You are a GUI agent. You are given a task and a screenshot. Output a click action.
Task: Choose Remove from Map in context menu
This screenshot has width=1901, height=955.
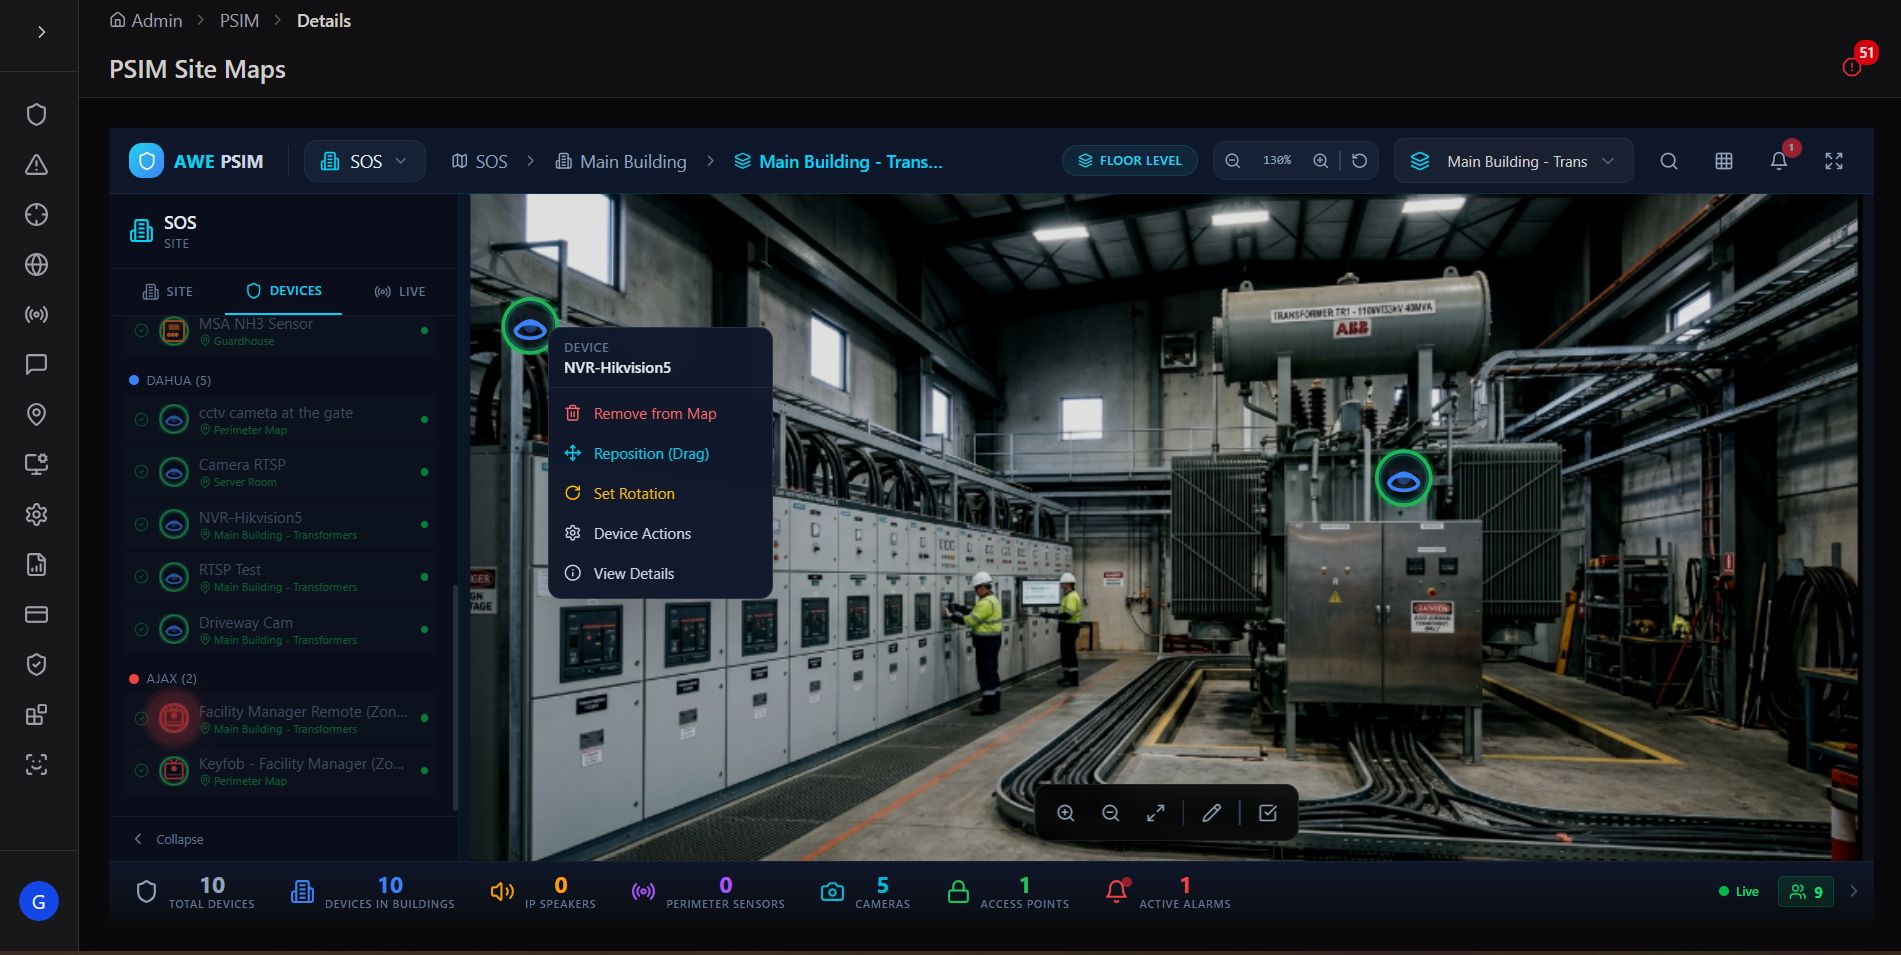point(660,413)
